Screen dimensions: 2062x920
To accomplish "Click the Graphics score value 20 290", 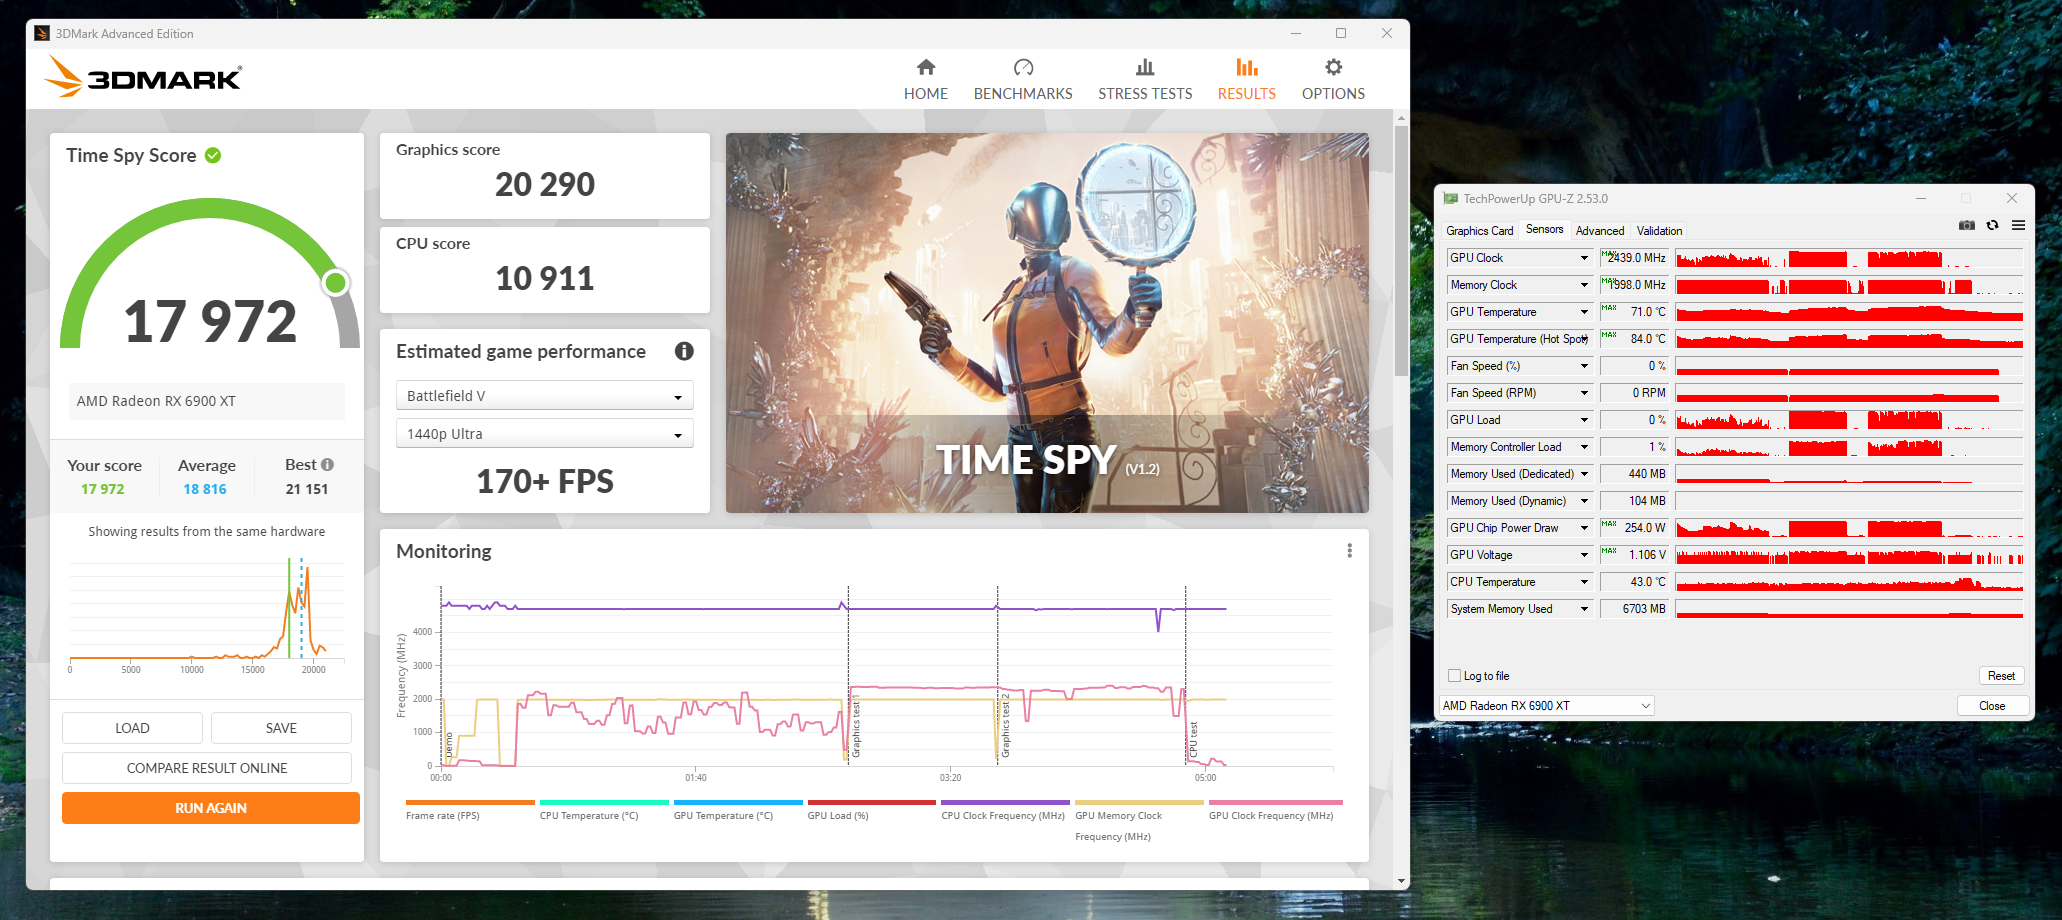I will tap(545, 184).
